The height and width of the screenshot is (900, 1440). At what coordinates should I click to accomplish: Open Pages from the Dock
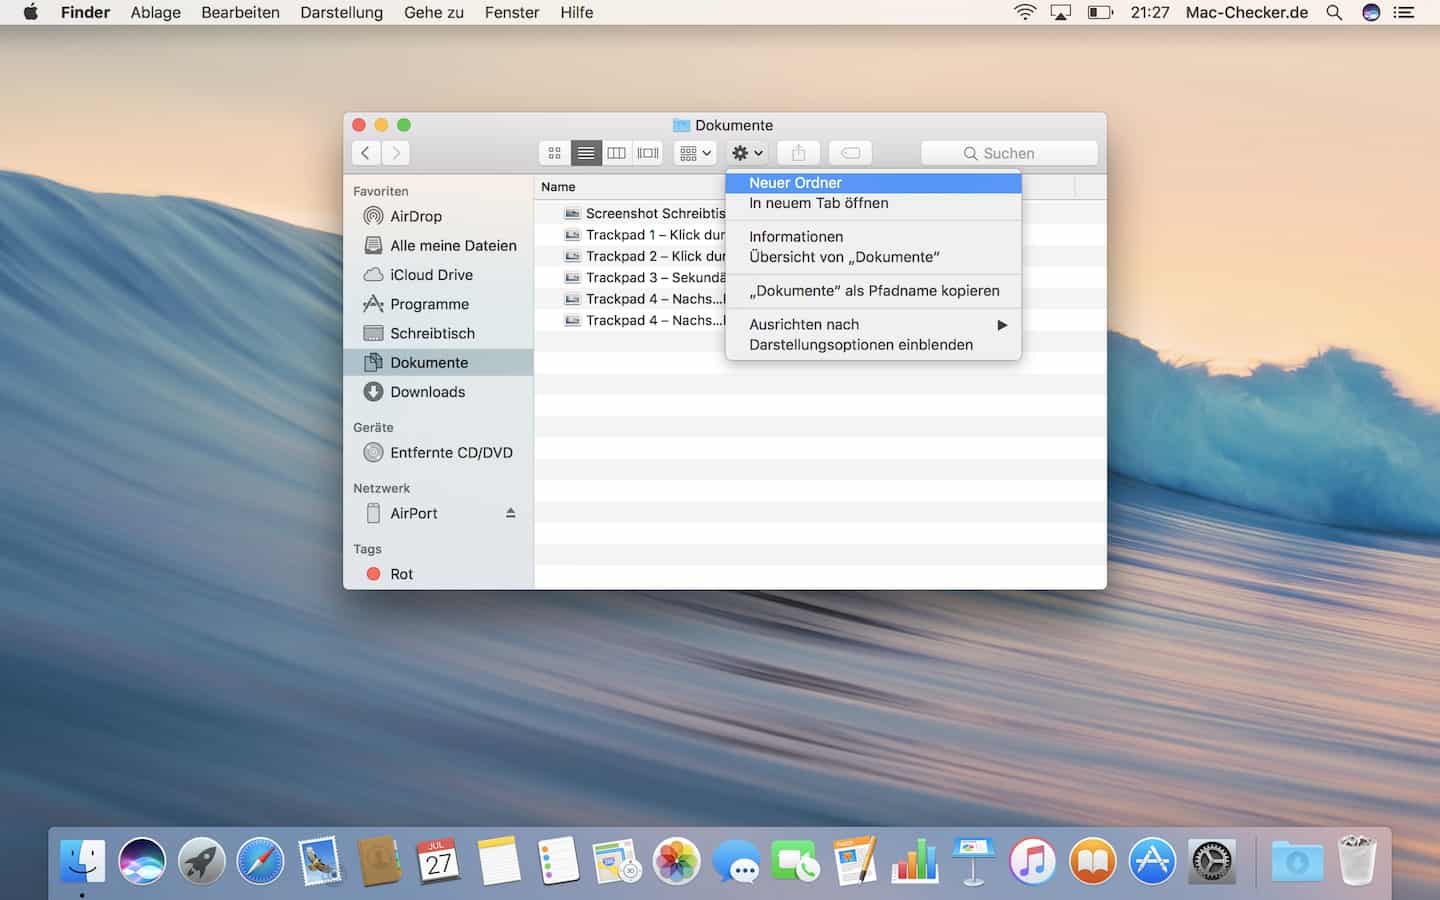855,861
